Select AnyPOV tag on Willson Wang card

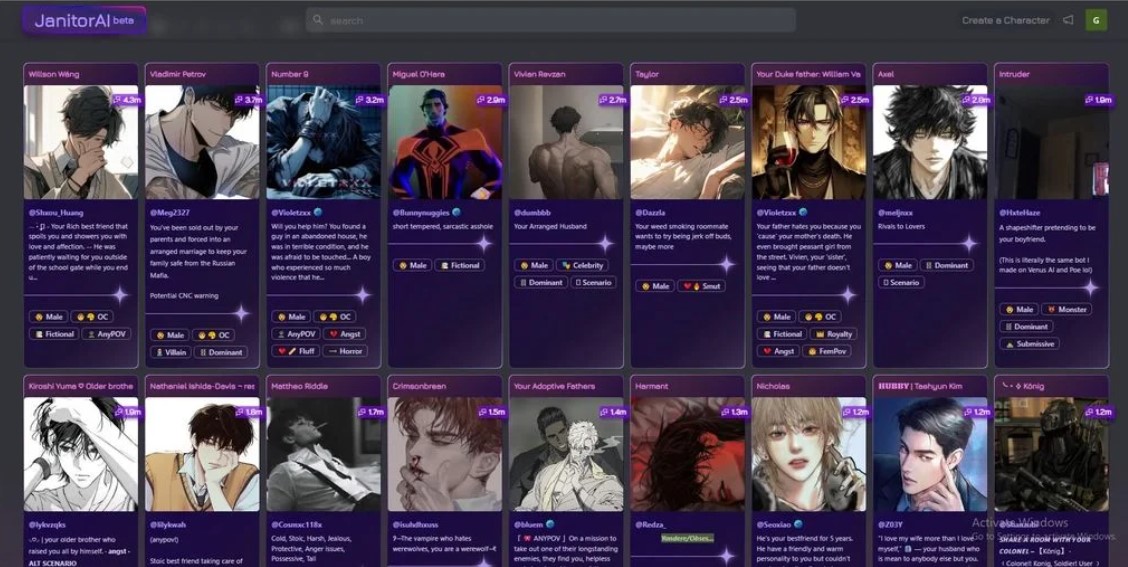106,334
